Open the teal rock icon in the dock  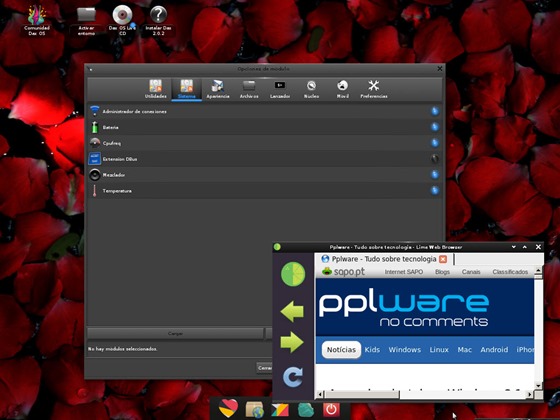306,410
